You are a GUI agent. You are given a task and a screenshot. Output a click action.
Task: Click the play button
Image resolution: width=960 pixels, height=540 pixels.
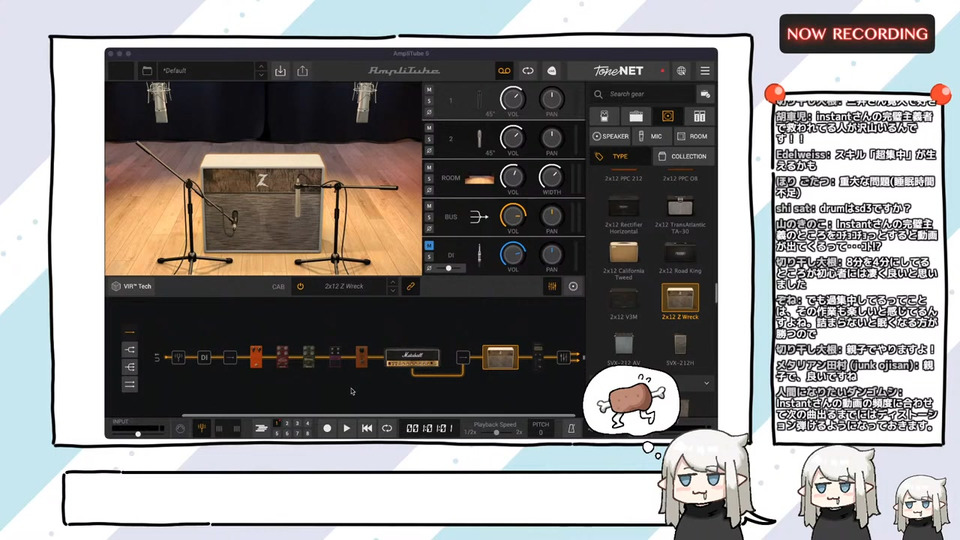(x=347, y=429)
